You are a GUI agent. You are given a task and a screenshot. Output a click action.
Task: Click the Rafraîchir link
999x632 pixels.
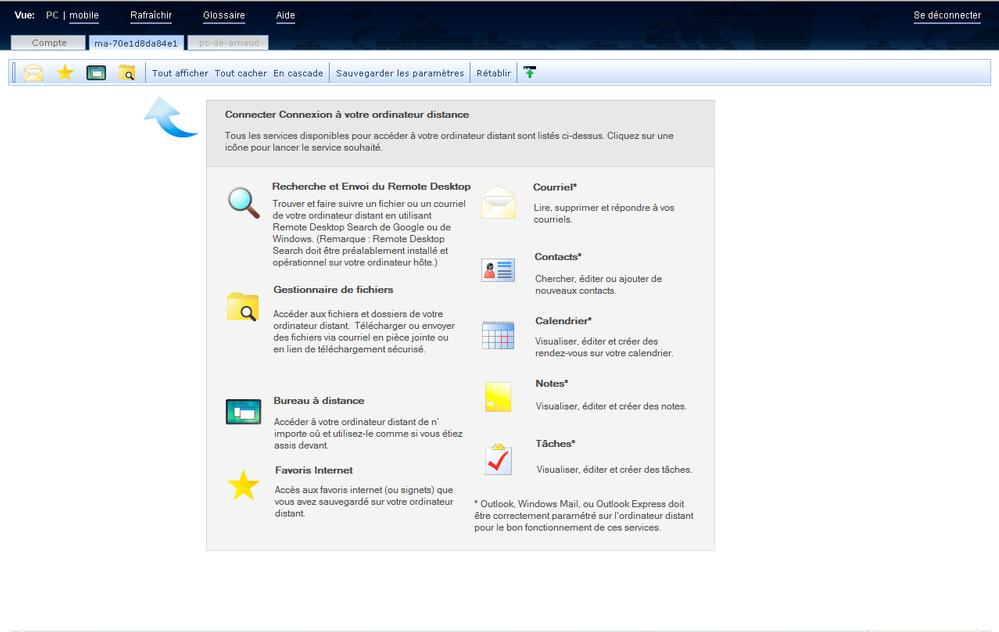click(x=151, y=16)
